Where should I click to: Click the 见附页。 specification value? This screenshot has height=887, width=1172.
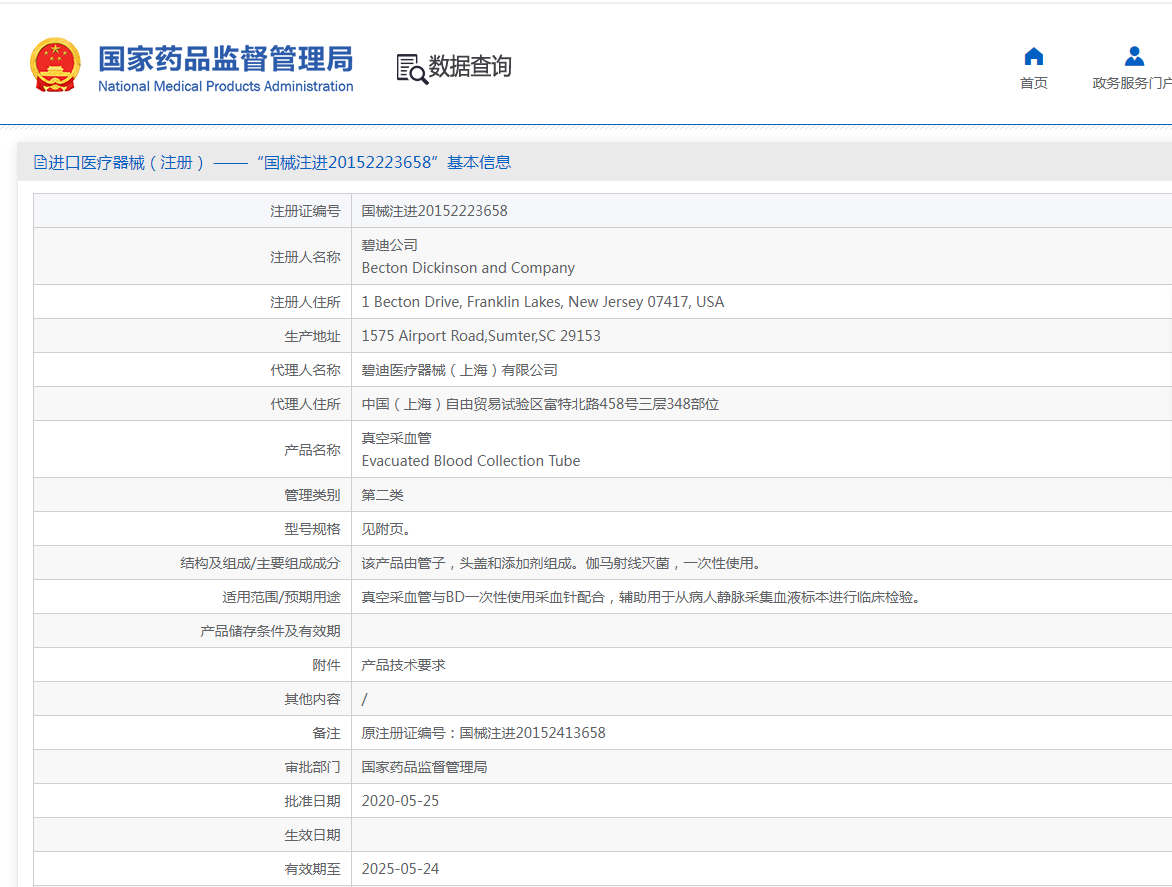[x=386, y=529]
